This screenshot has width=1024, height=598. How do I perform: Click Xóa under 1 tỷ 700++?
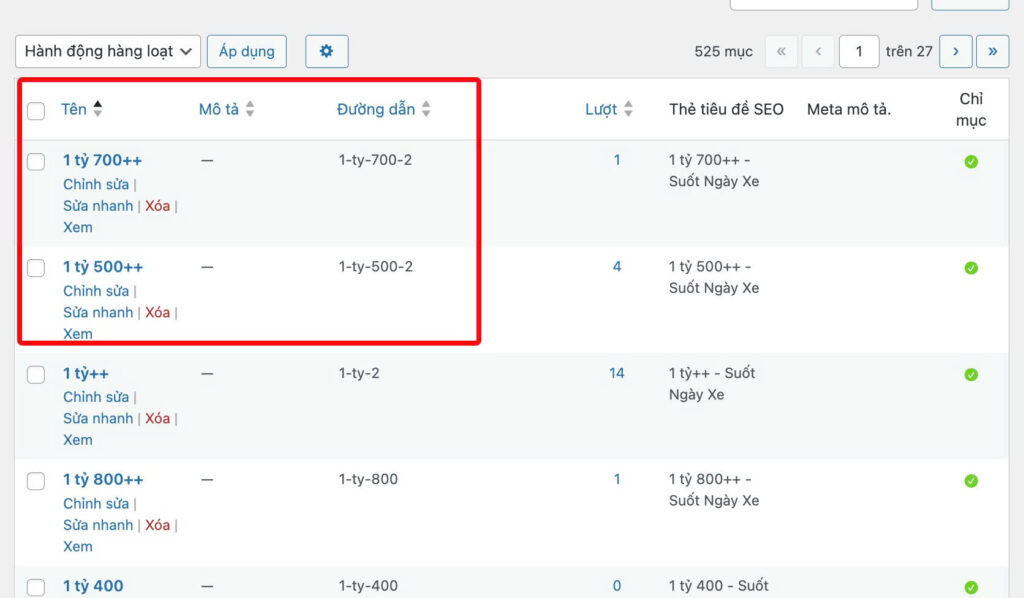click(157, 206)
